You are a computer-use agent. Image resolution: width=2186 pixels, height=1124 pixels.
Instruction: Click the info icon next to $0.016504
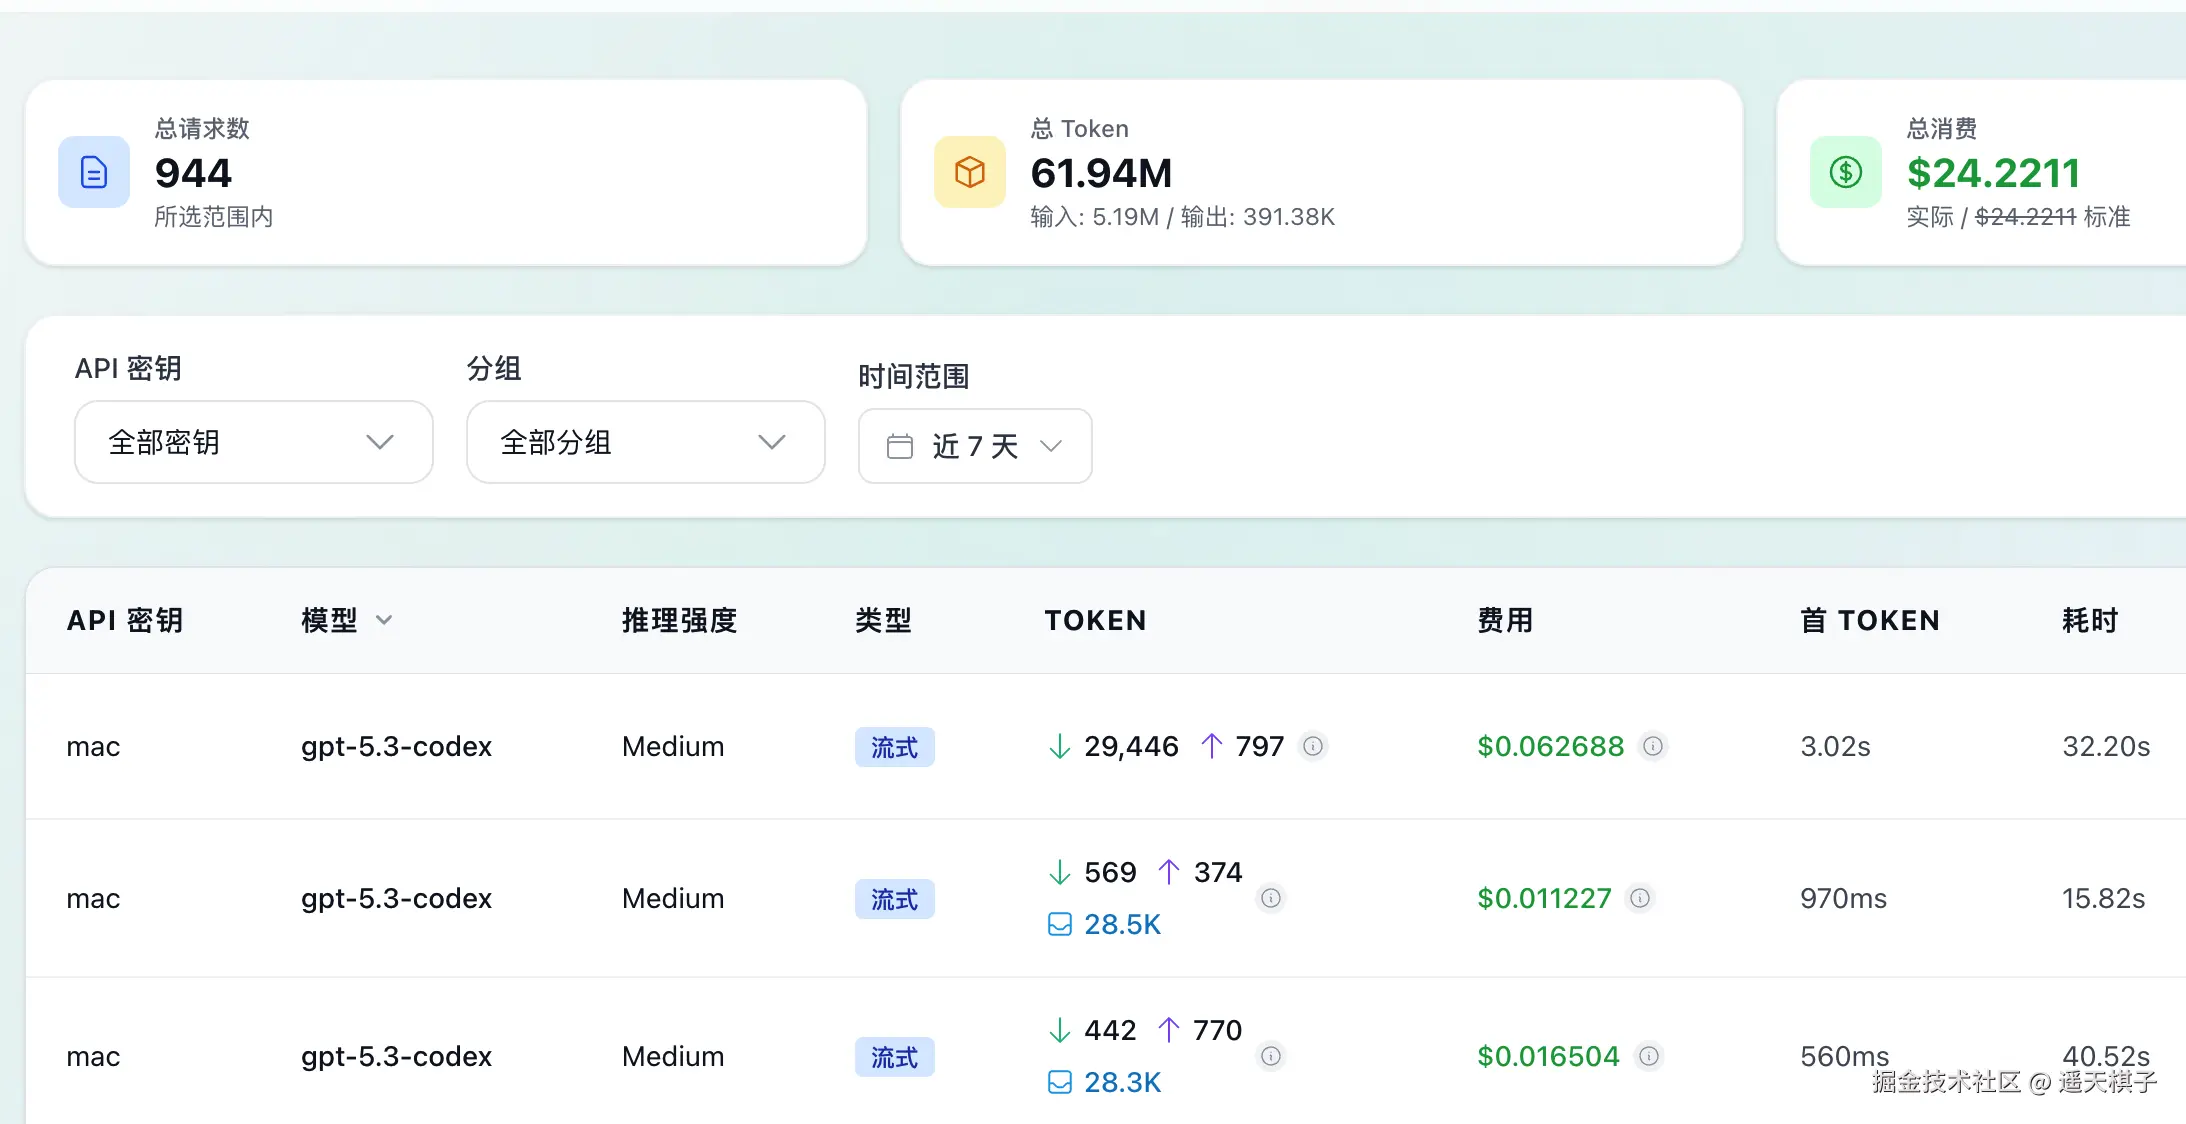pos(1649,1056)
